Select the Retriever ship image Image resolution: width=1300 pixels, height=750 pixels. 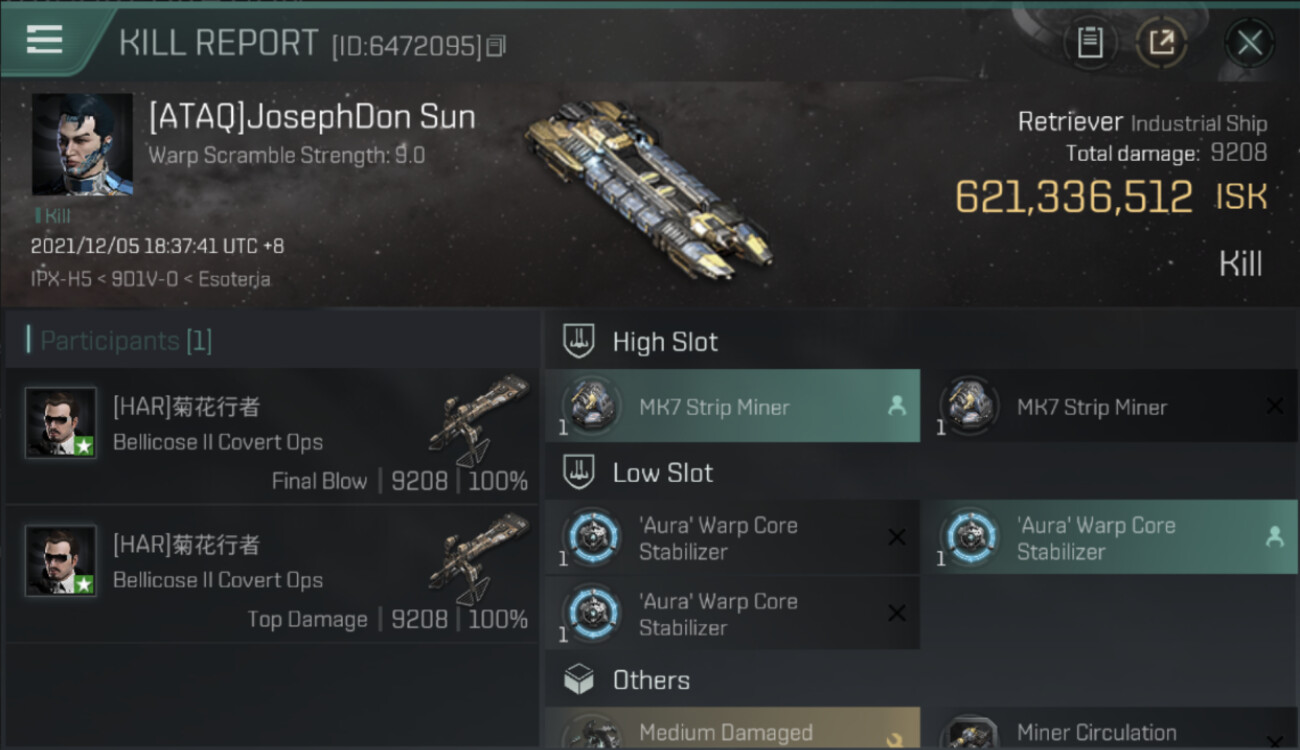click(x=647, y=187)
